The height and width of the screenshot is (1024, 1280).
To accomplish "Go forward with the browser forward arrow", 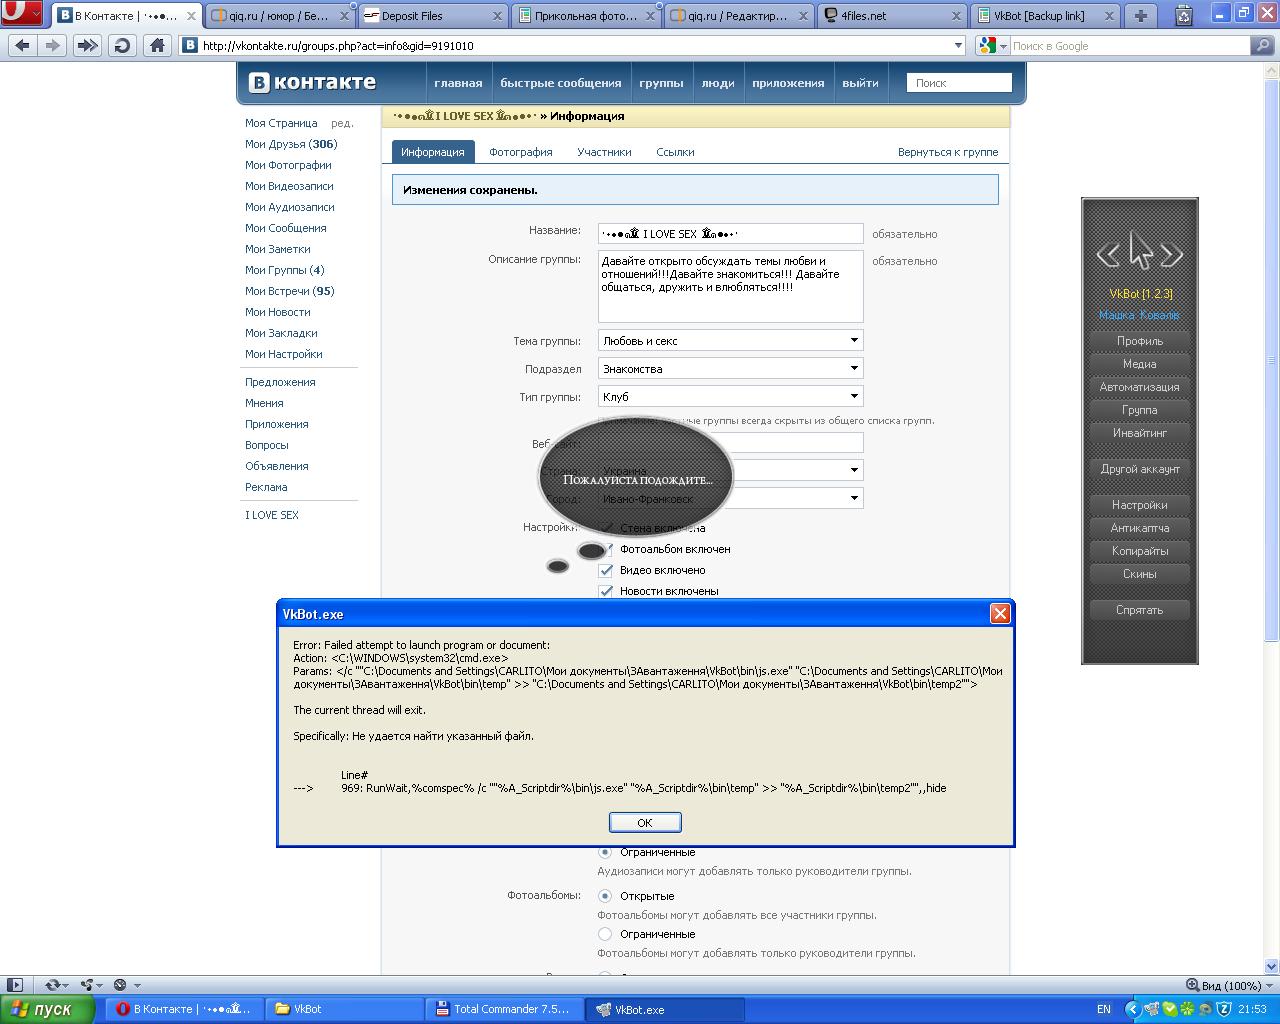I will pos(54,45).
